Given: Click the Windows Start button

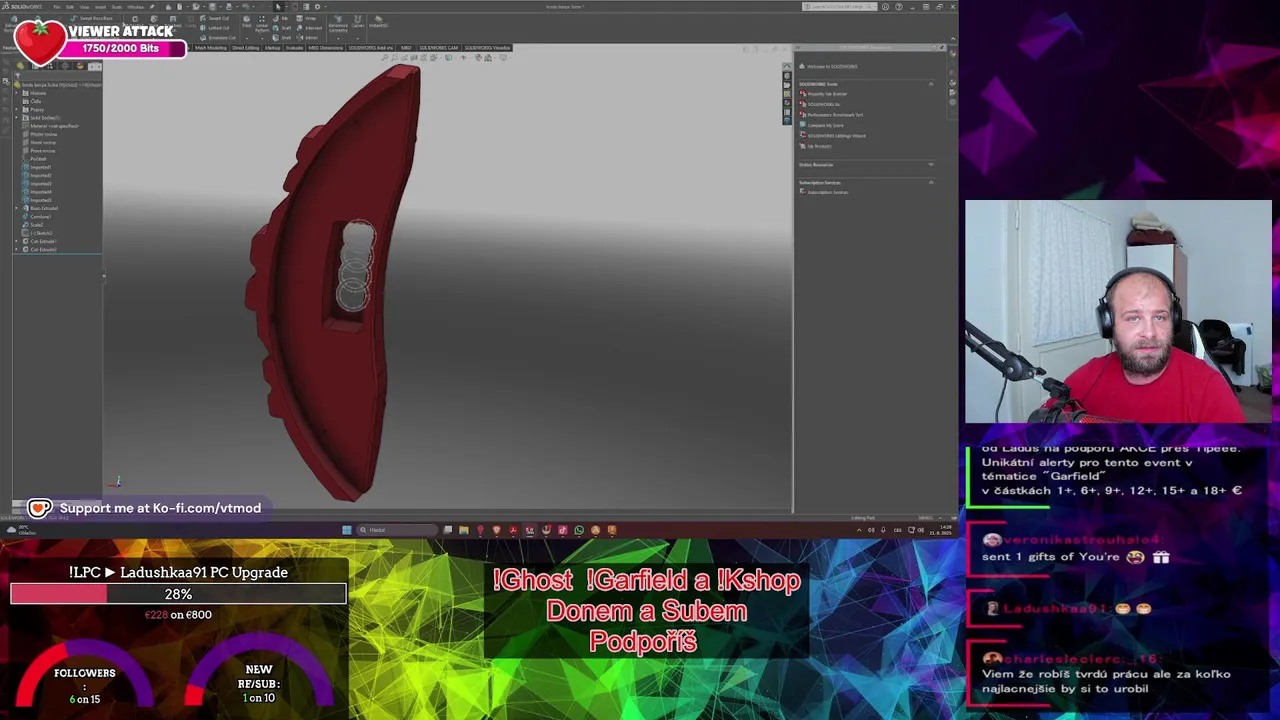Looking at the screenshot, I should click(x=347, y=530).
